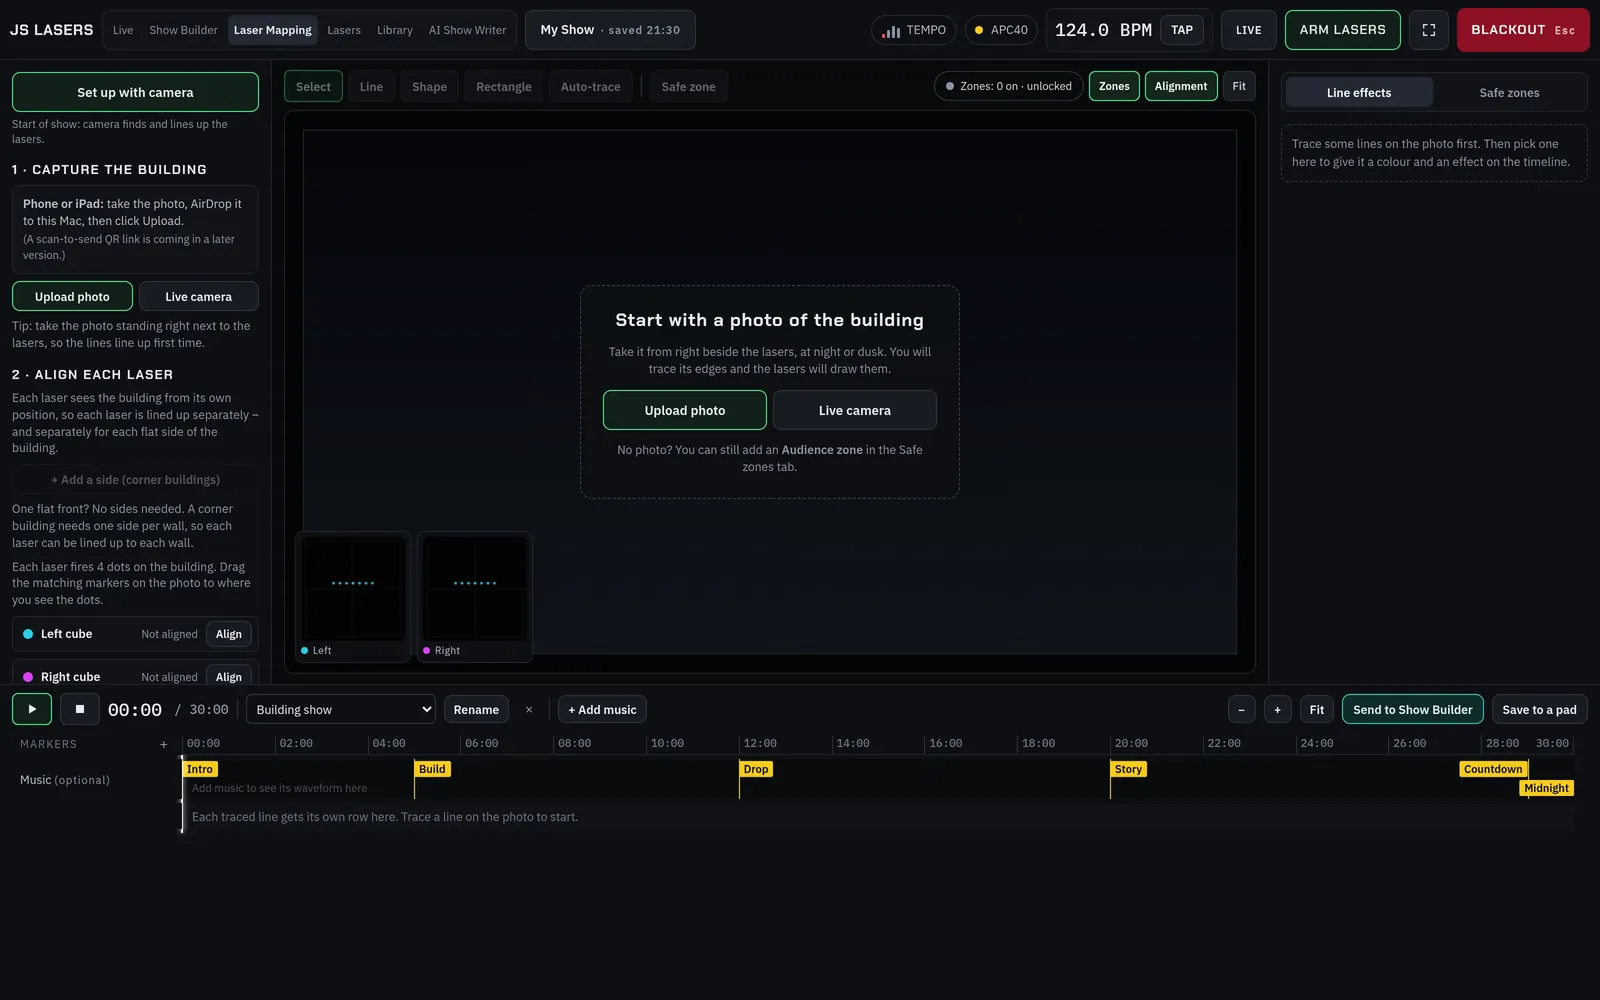This screenshot has width=1600, height=1000.
Task: Zoom in the timeline with plus button
Action: [1277, 710]
